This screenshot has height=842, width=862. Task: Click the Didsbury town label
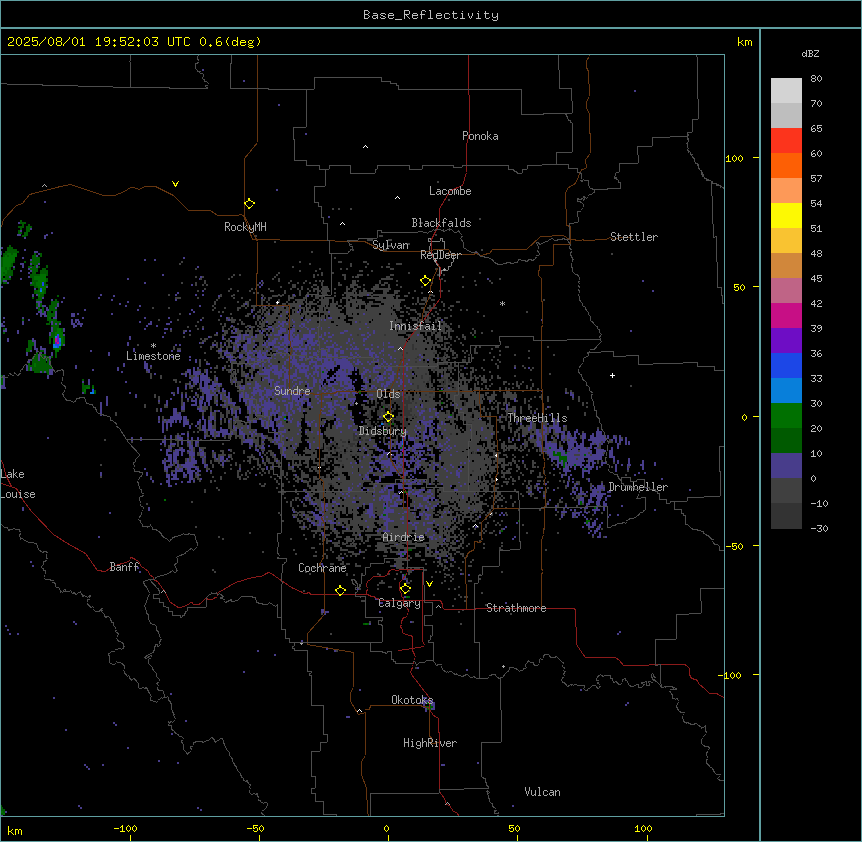click(x=383, y=431)
